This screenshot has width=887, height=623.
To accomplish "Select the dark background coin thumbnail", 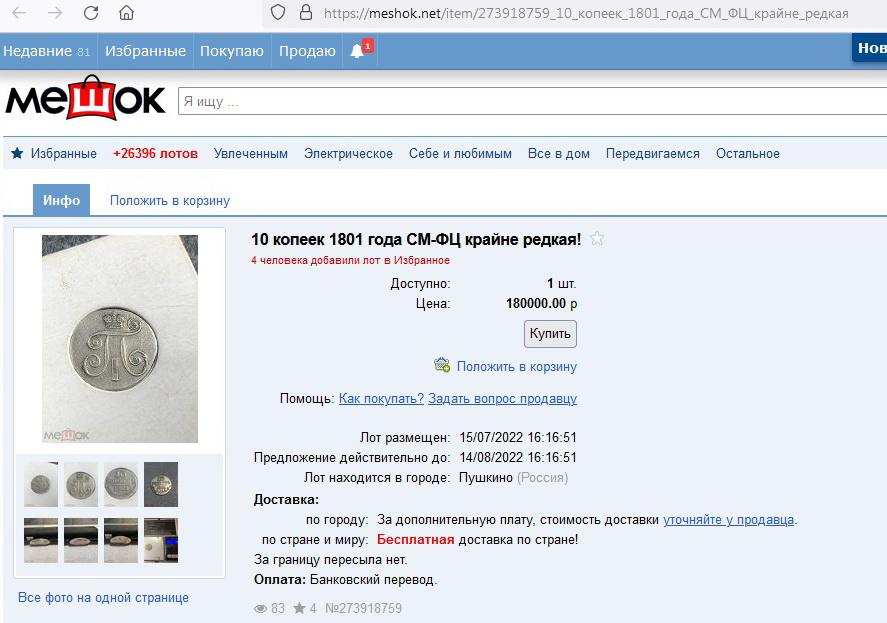I will (x=161, y=484).
